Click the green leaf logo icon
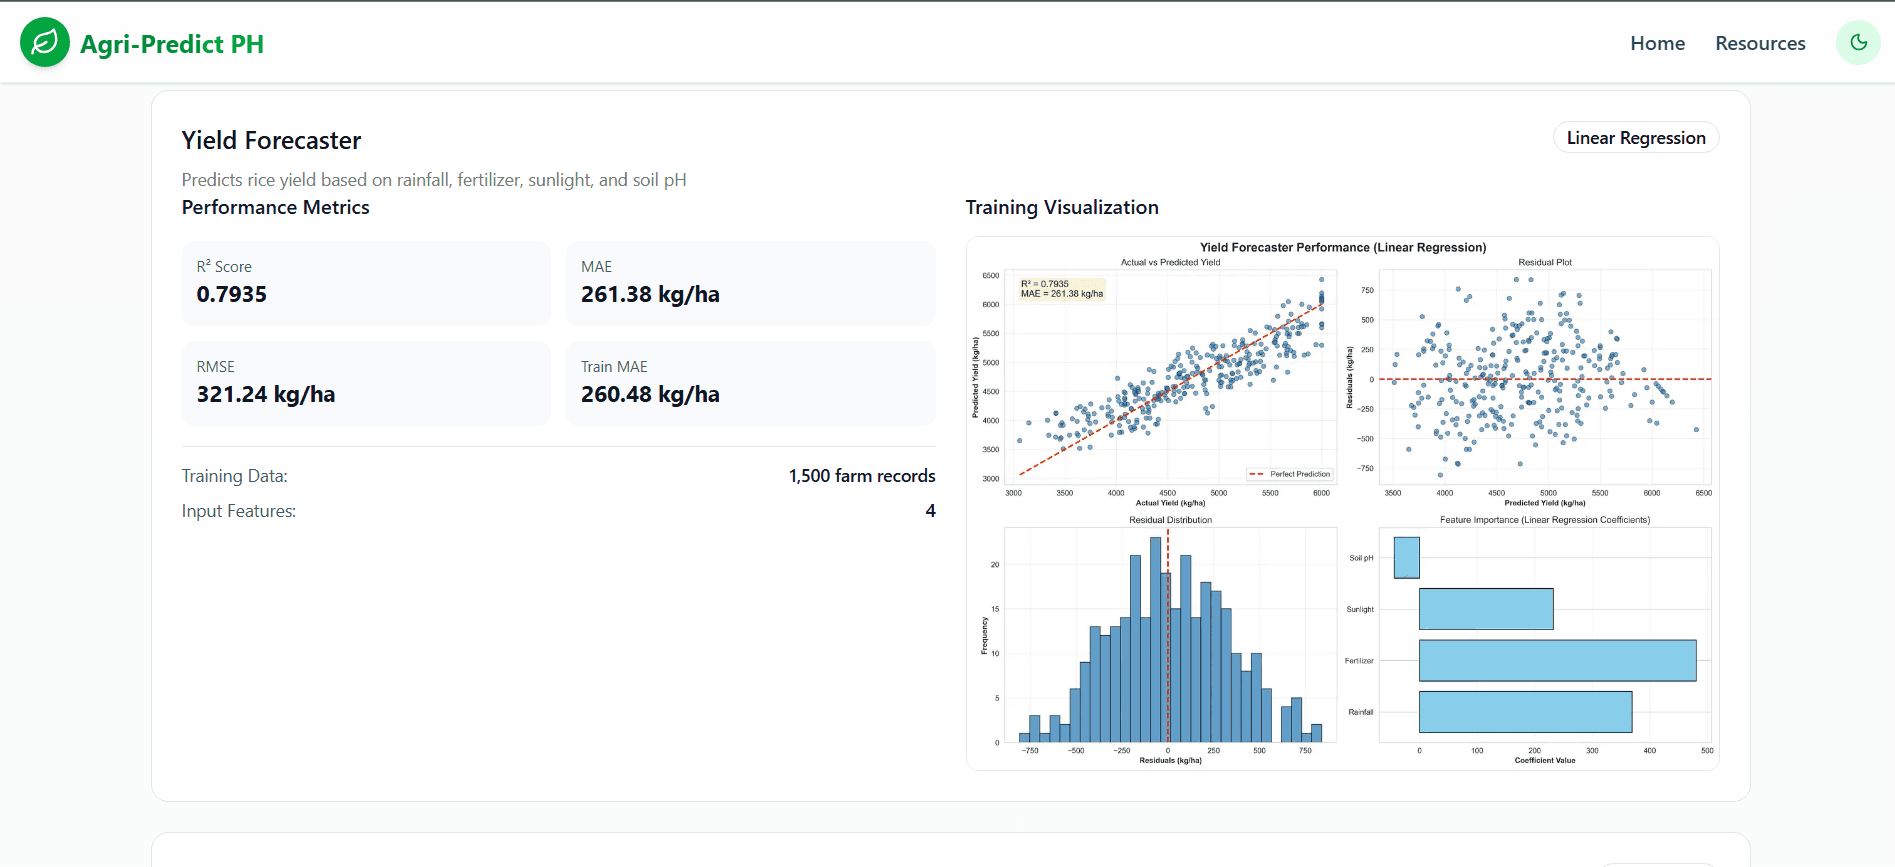Screen dimensions: 1895x867 (45, 42)
